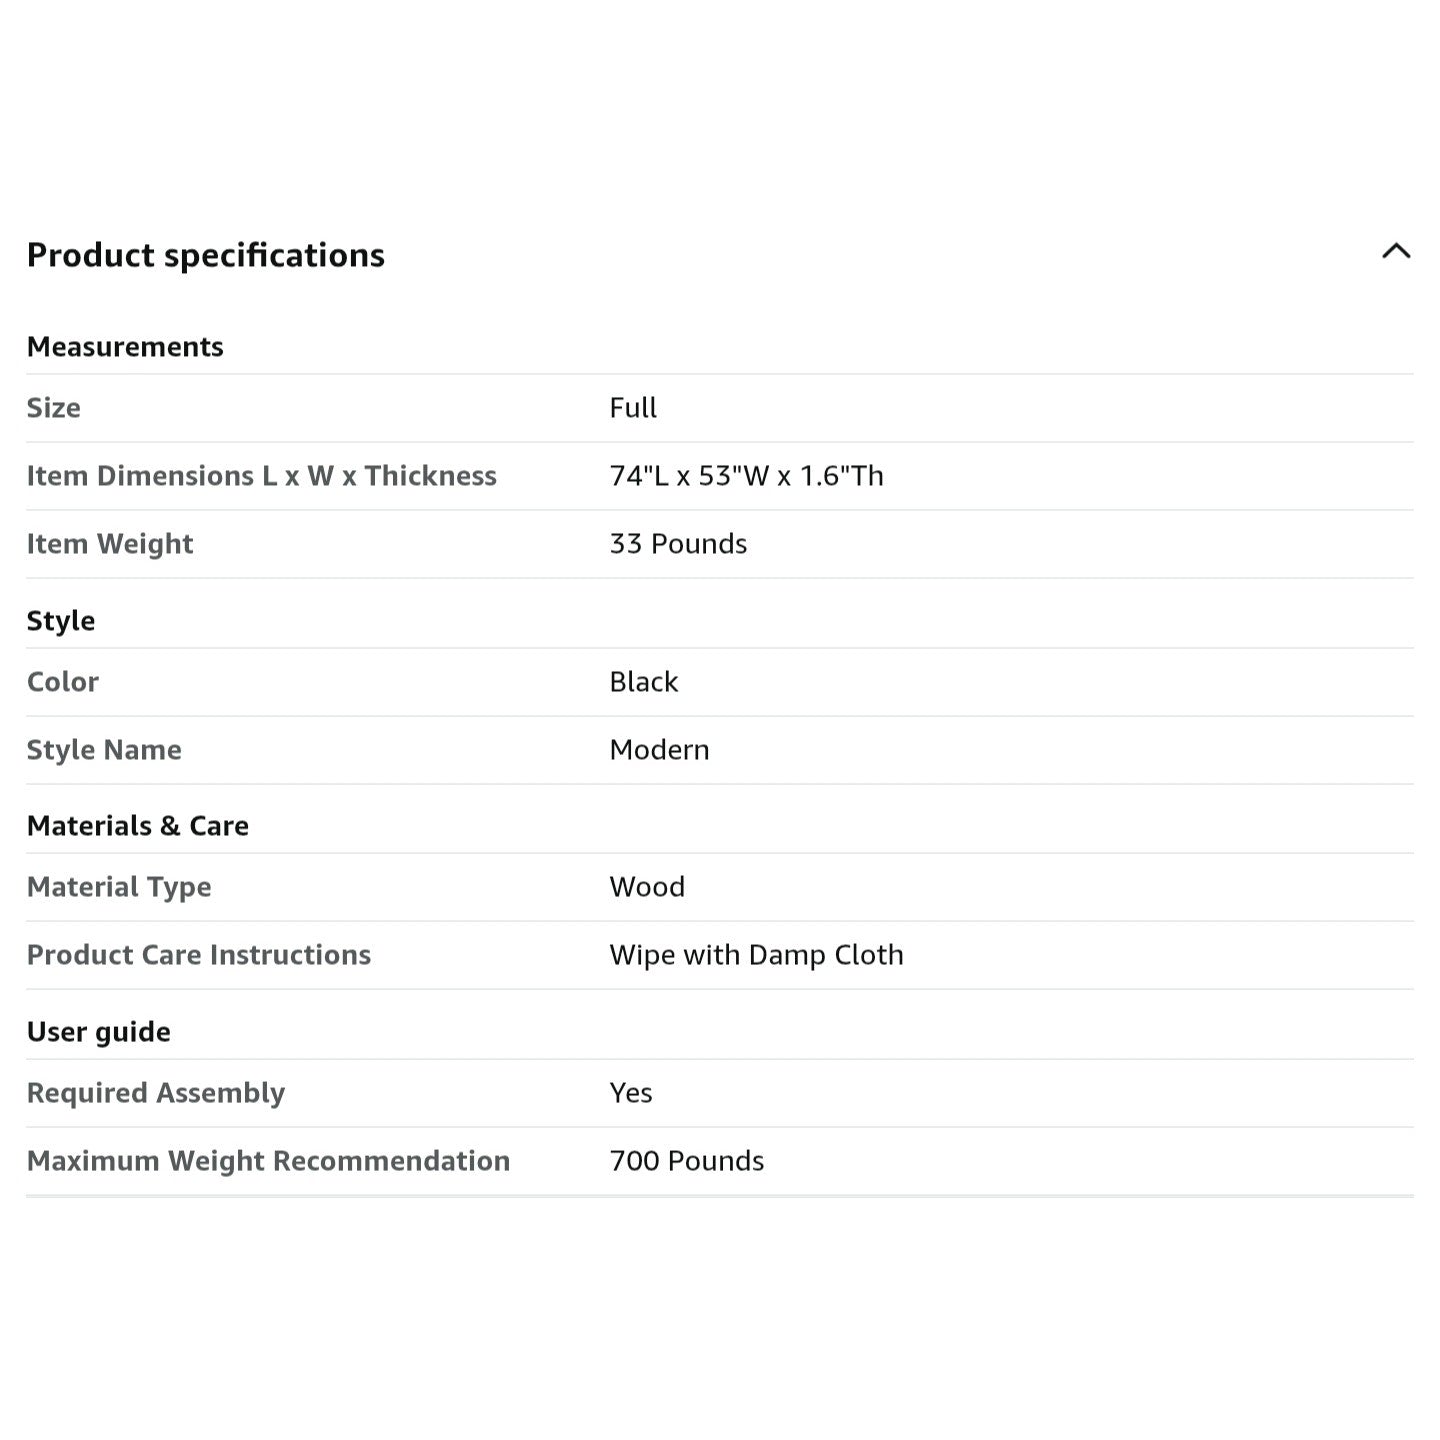Select the 700 Pounds maximum weight value

(x=687, y=1161)
